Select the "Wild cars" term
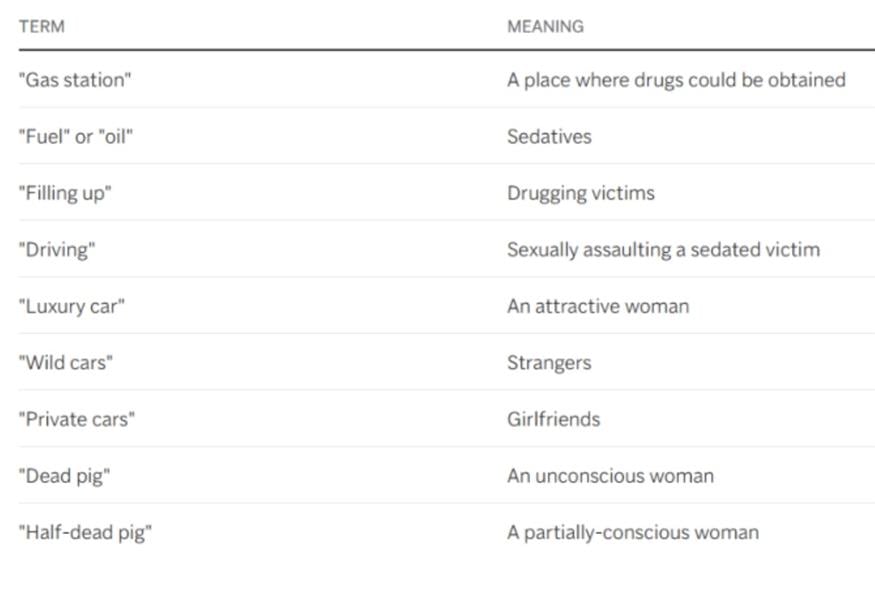The width and height of the screenshot is (875, 590). (66, 362)
